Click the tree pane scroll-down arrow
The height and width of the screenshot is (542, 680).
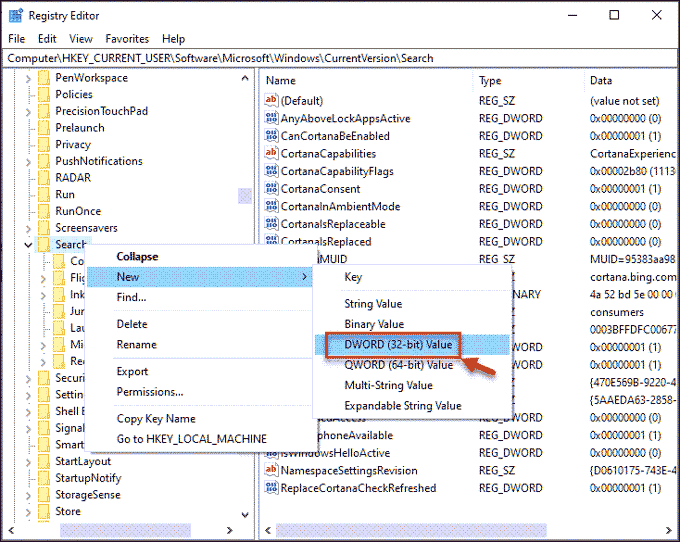point(245,515)
